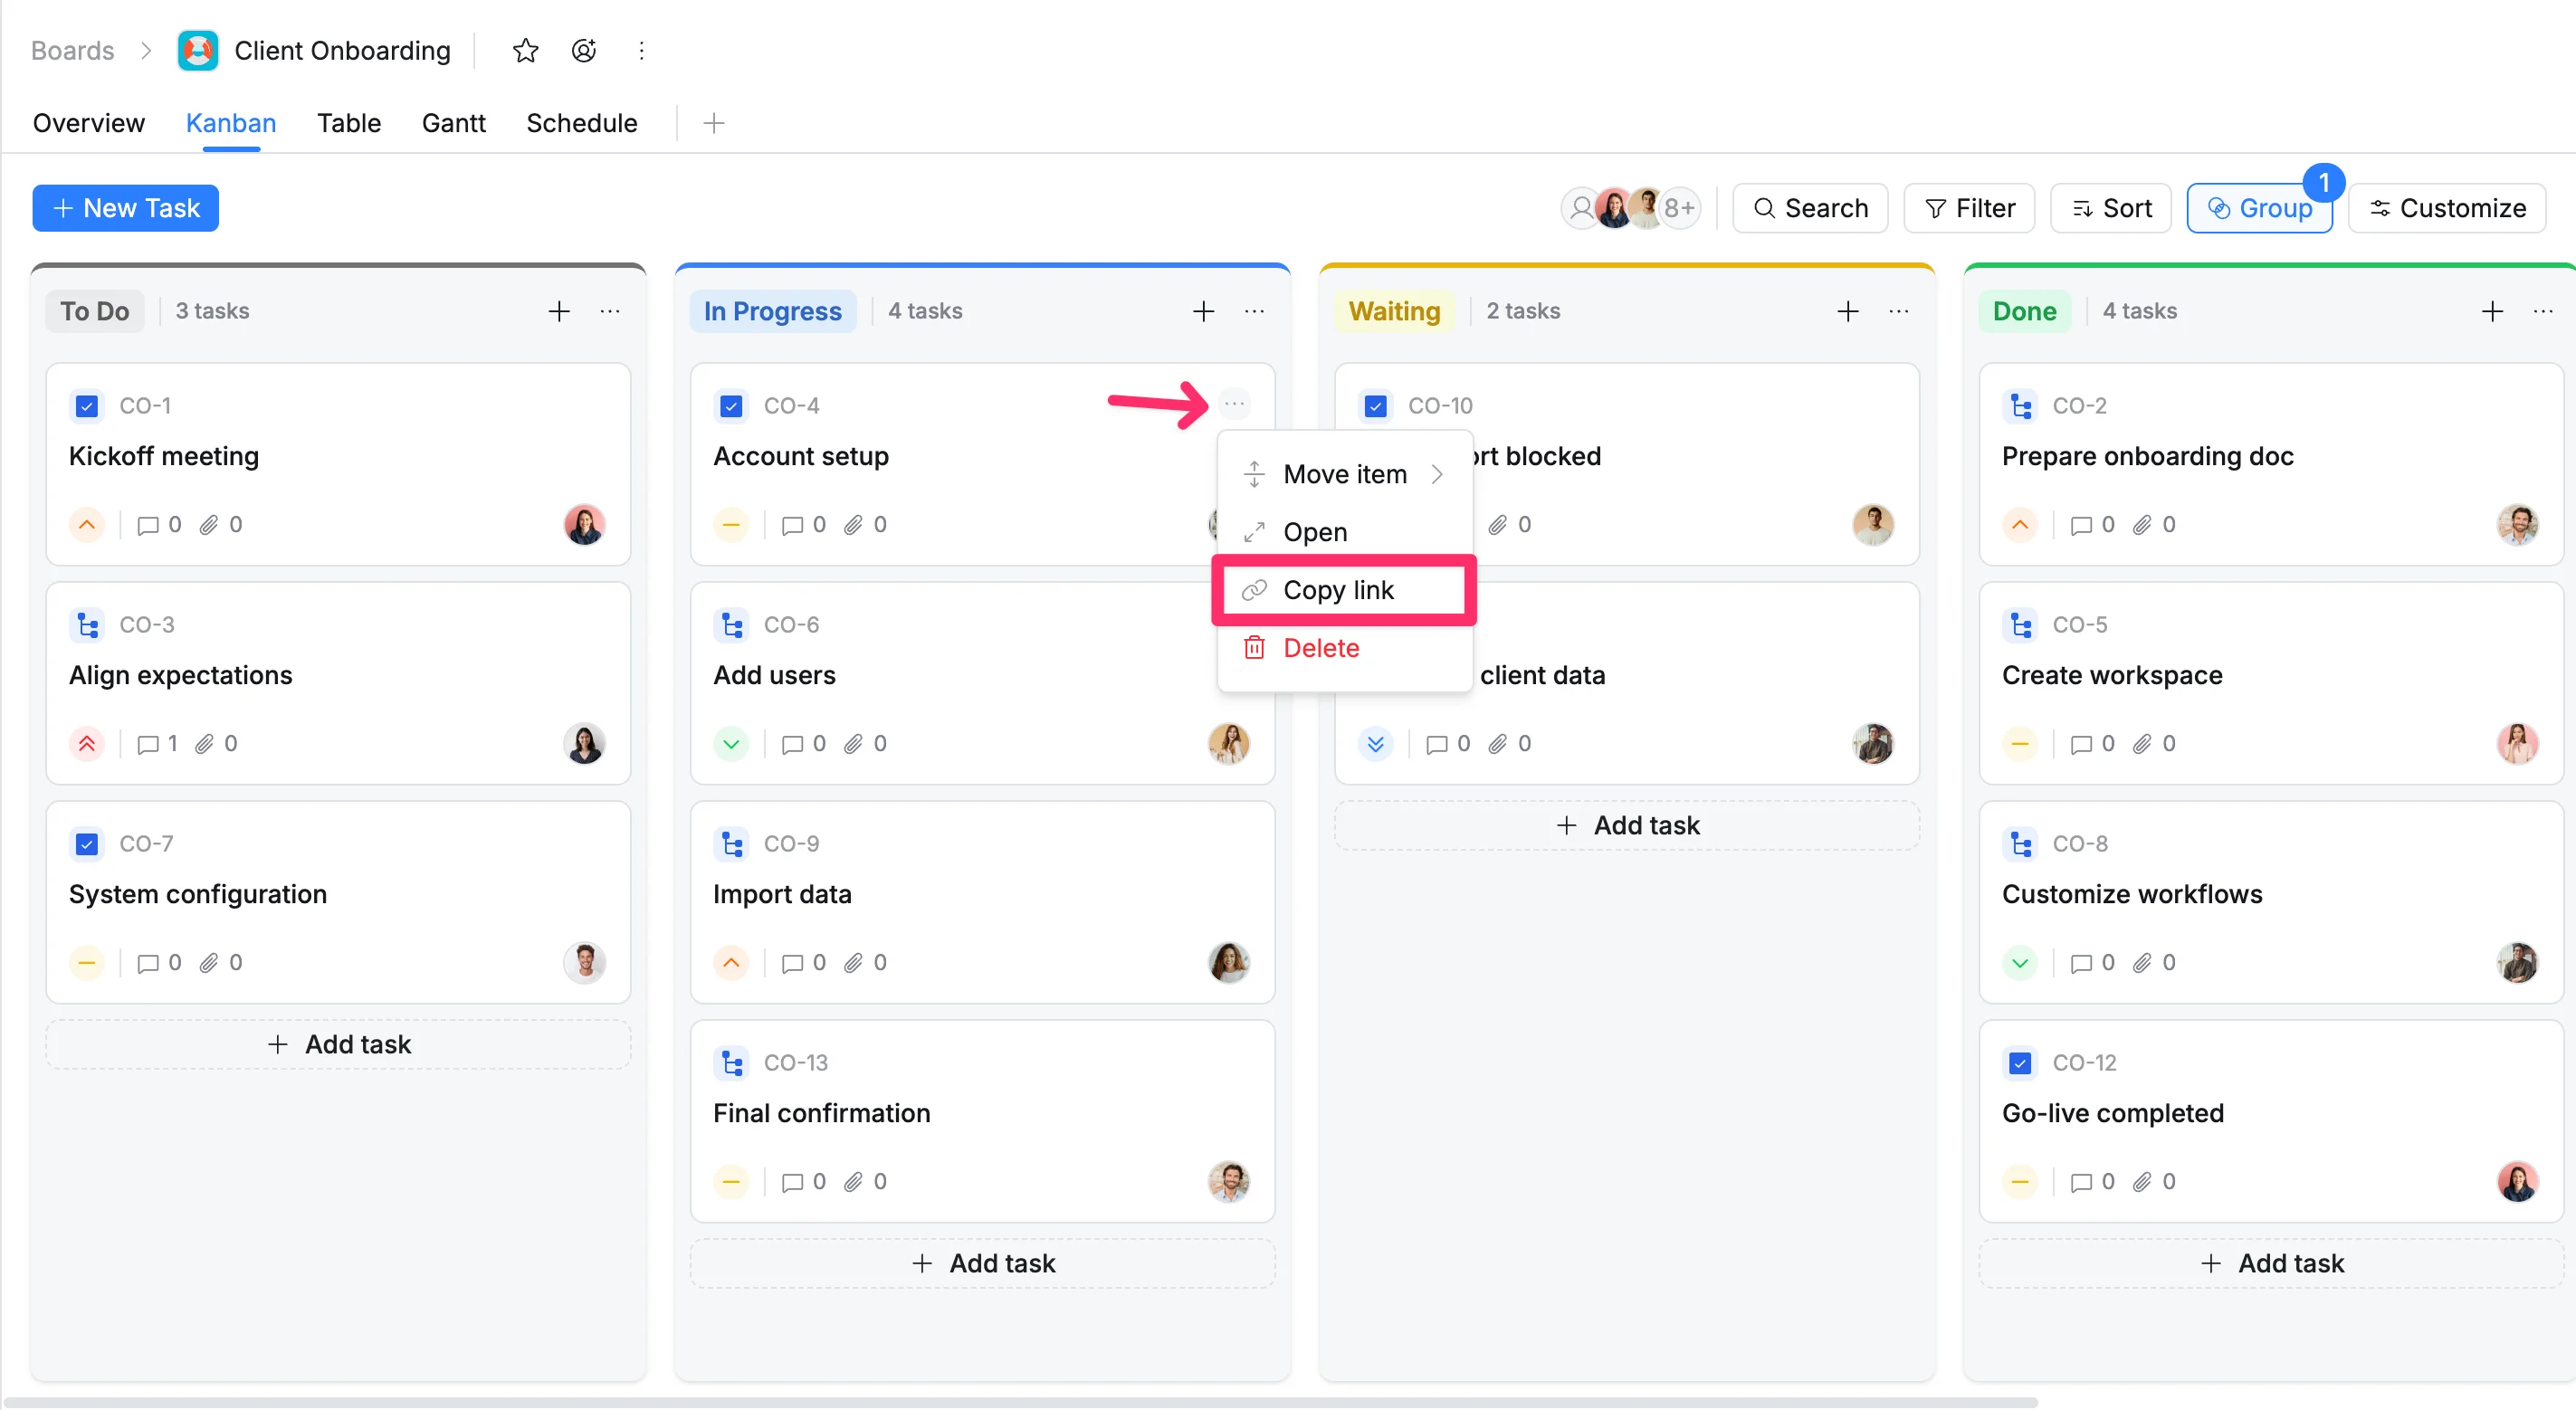Screen dimensions: 2576x1410
Task: Click priority icon on Import data card
Action: [731, 962]
